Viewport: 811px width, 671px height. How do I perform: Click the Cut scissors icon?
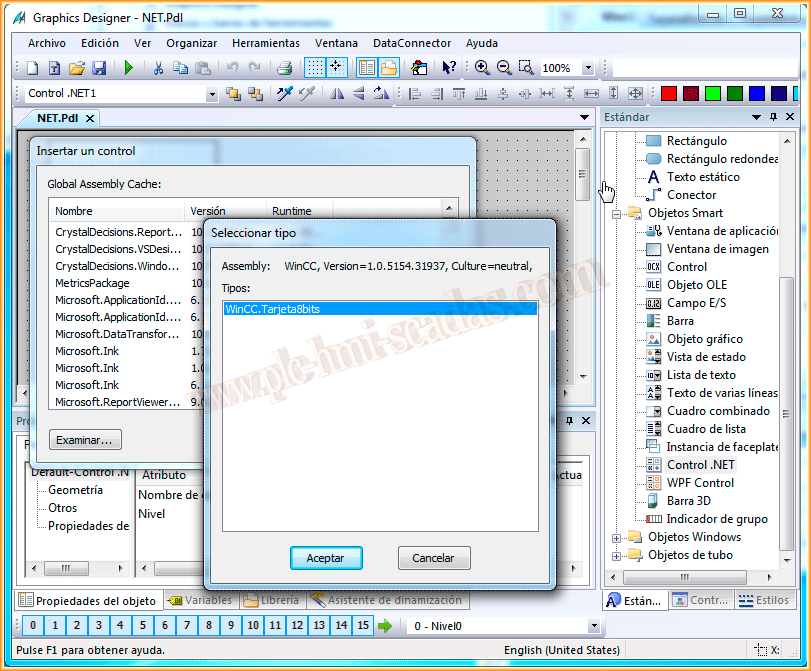tap(157, 68)
